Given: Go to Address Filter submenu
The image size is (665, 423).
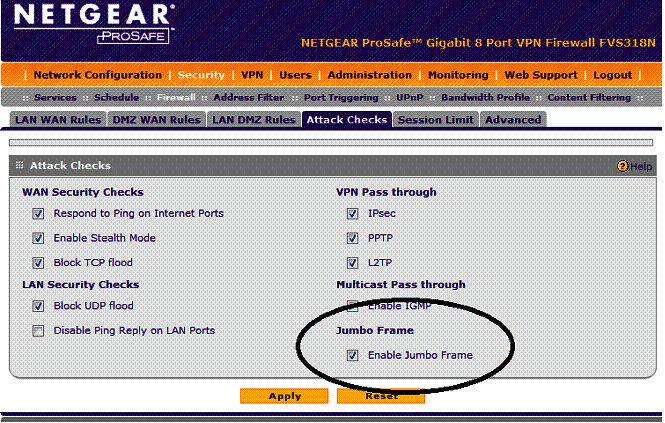Looking at the screenshot, I should point(249,97).
